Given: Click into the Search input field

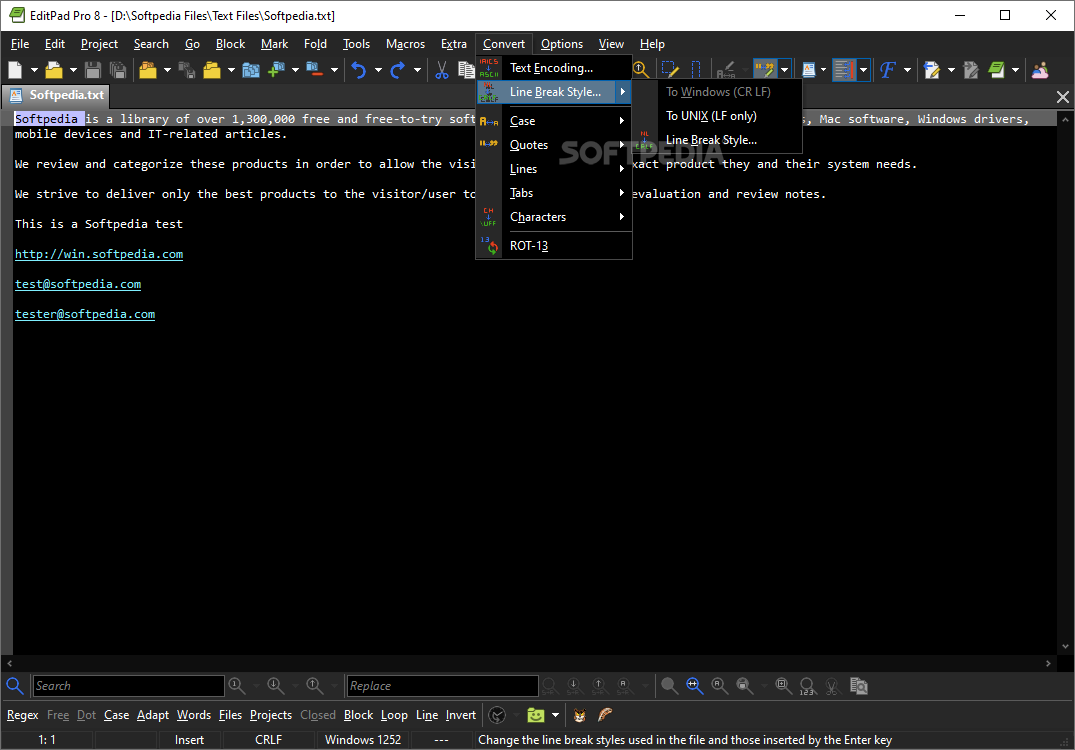Looking at the screenshot, I should tap(128, 686).
